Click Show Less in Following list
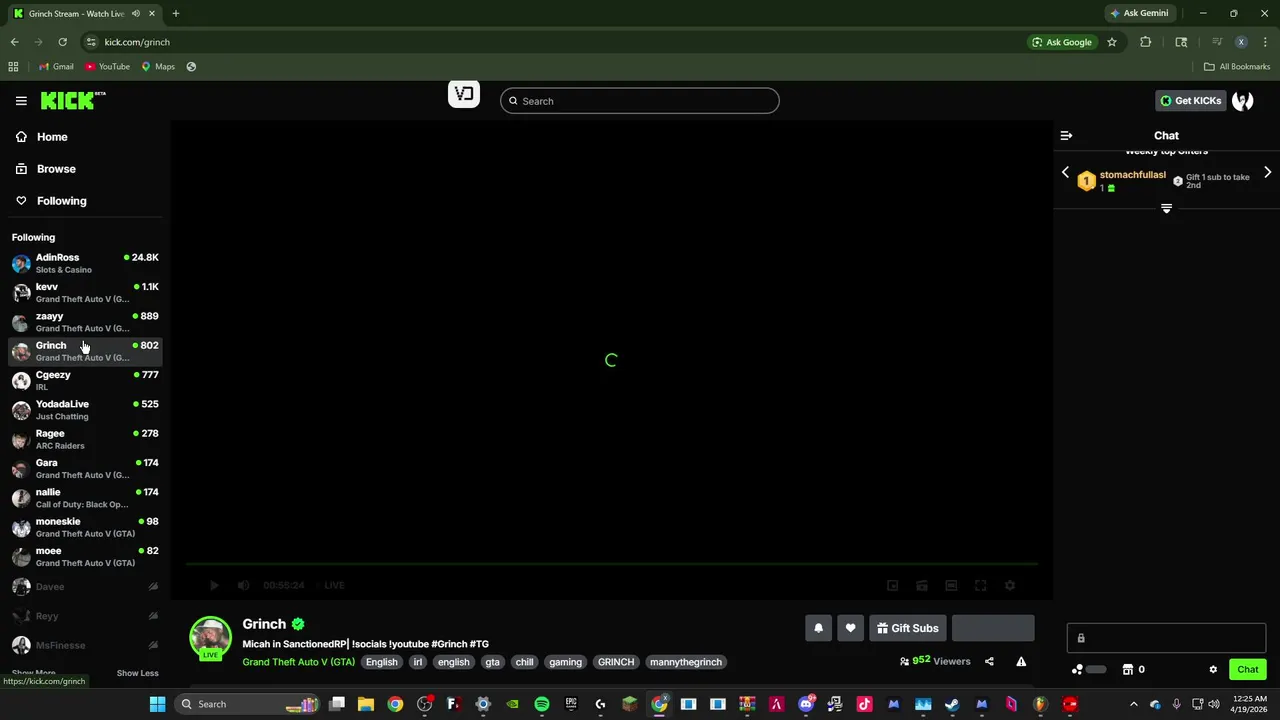The width and height of the screenshot is (1280, 720). click(x=137, y=673)
